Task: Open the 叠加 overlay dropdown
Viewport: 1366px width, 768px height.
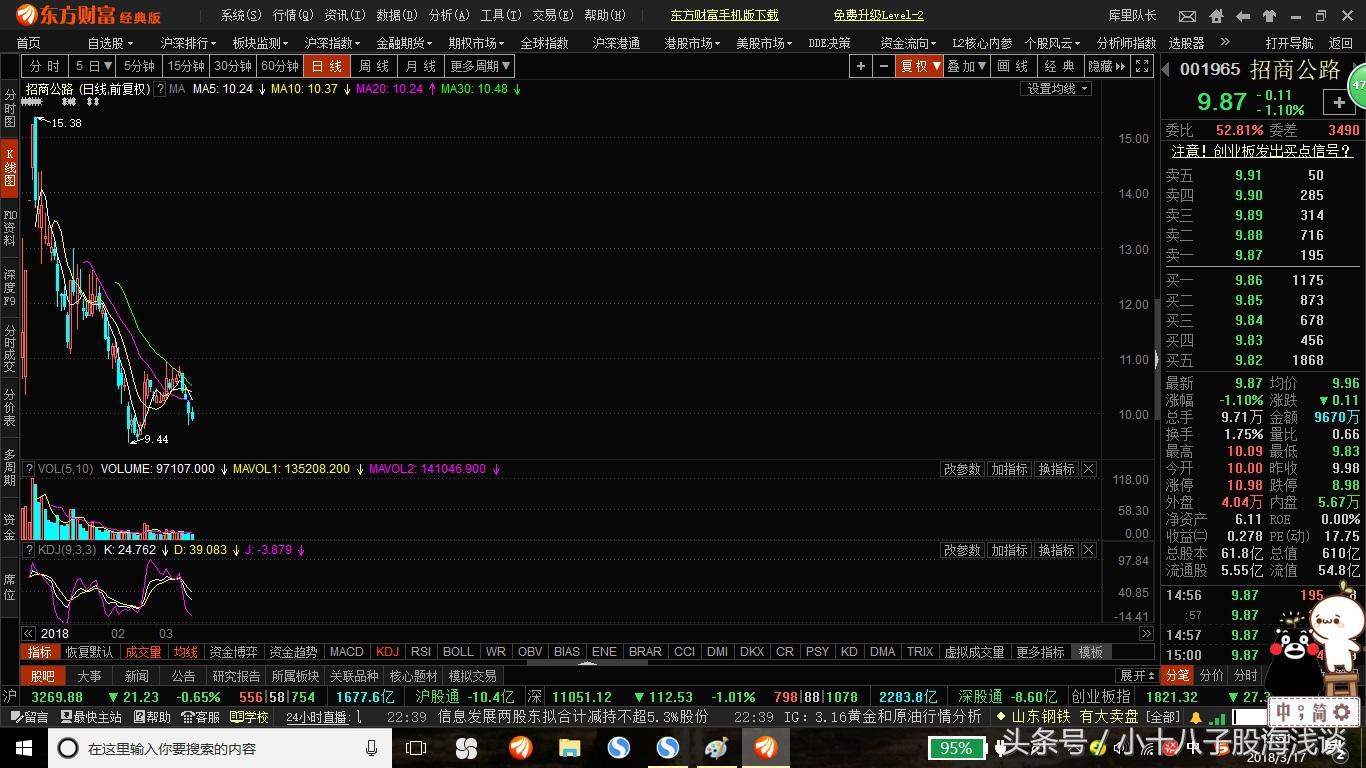Action: click(967, 66)
